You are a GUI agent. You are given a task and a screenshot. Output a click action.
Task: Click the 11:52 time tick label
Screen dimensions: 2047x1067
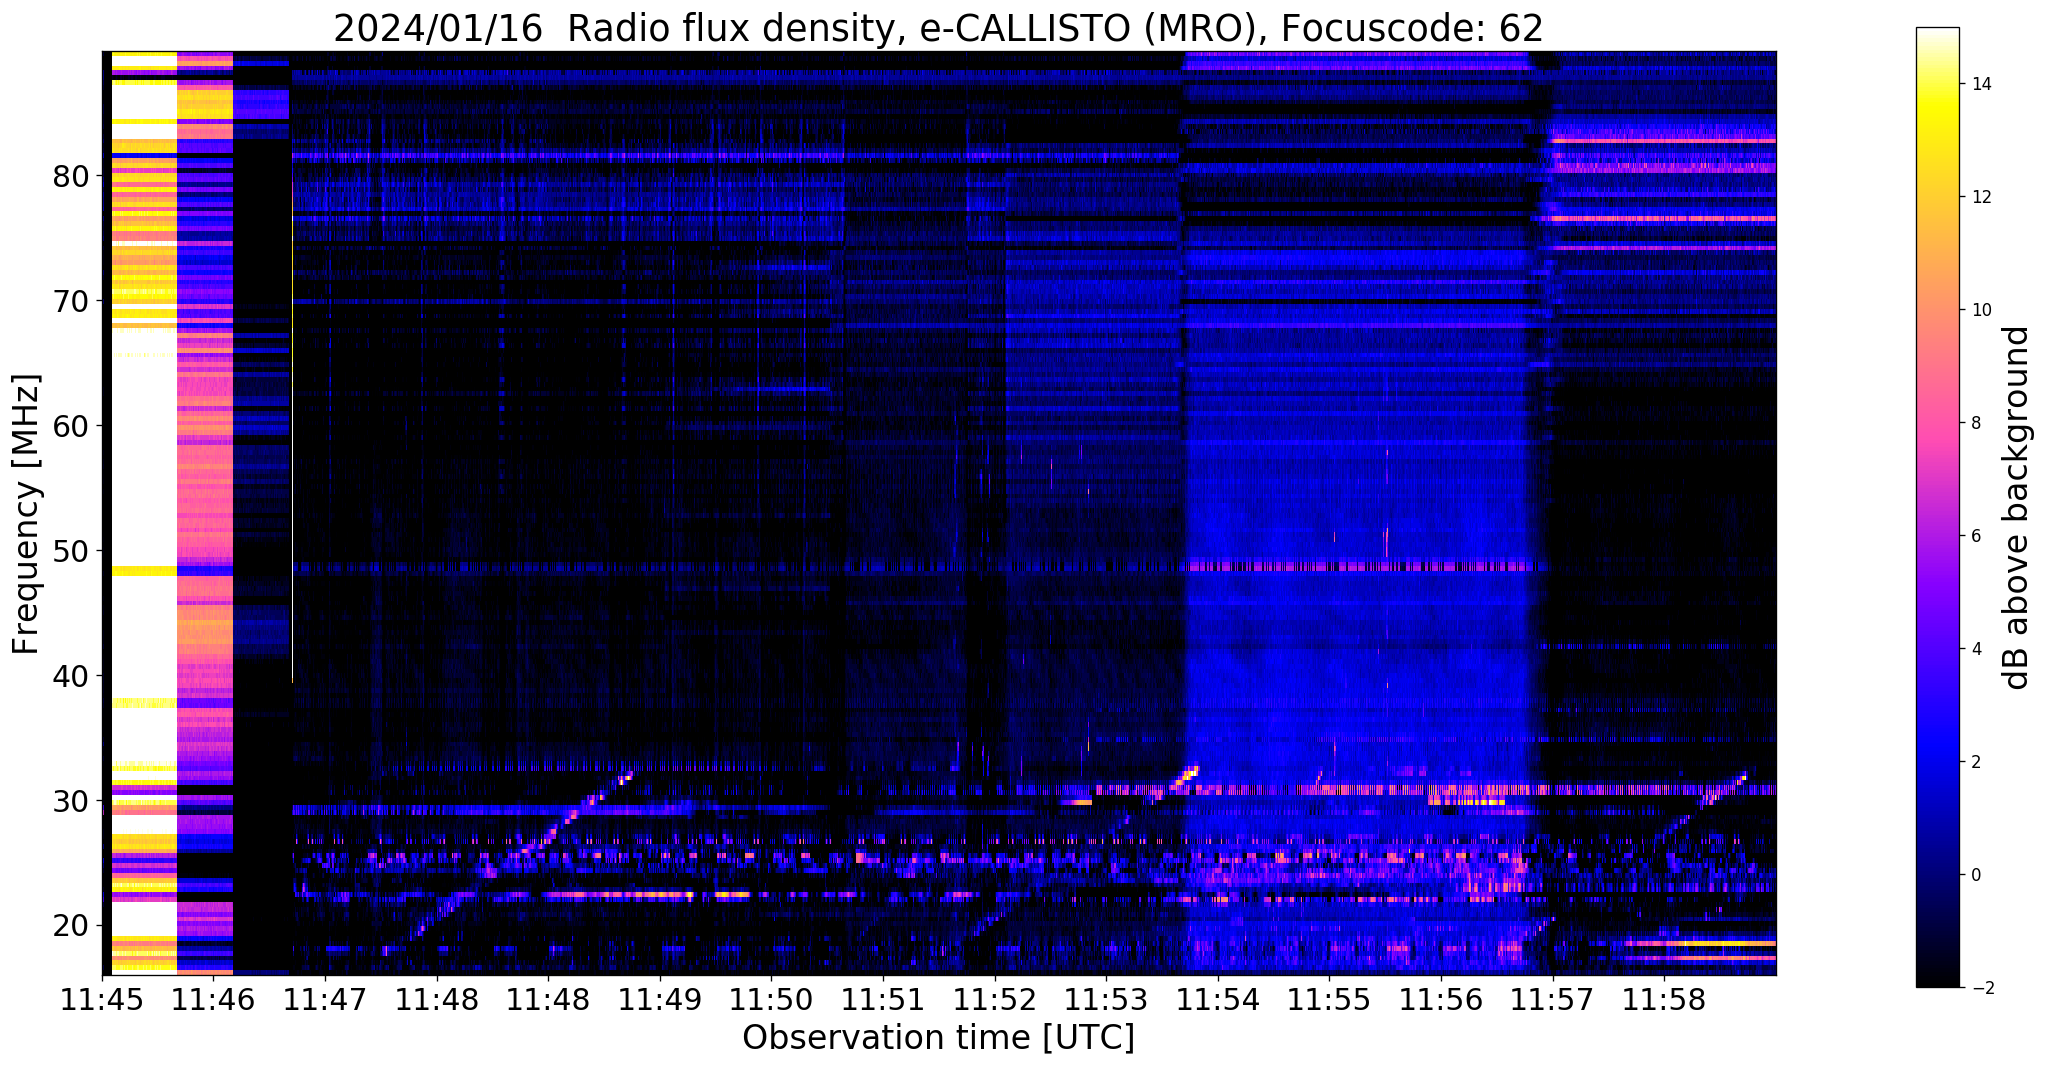(x=994, y=1000)
